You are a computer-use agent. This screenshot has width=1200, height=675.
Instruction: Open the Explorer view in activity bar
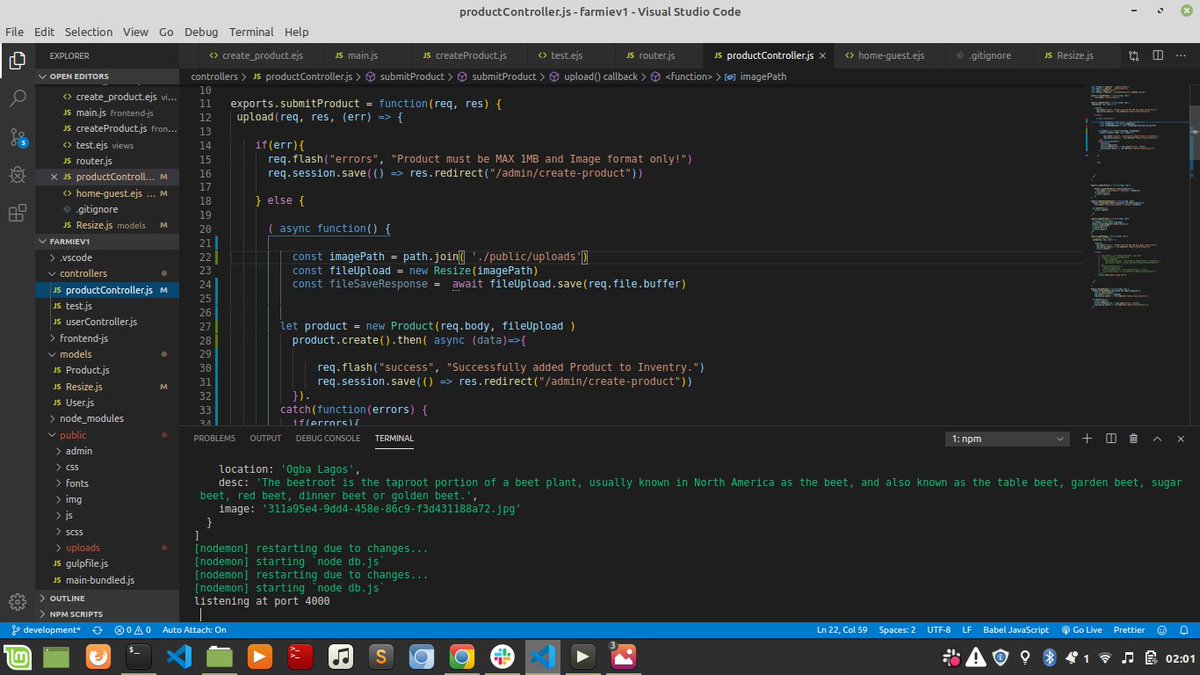coord(17,61)
